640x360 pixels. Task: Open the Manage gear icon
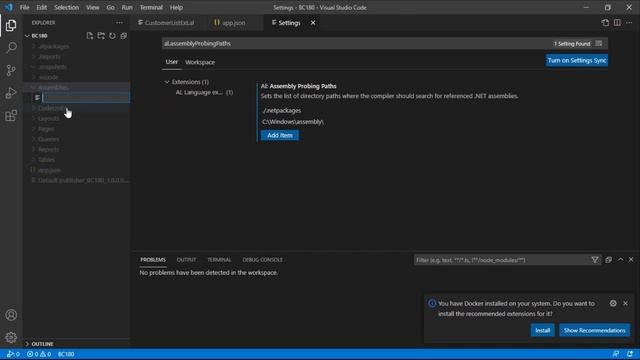point(11,337)
